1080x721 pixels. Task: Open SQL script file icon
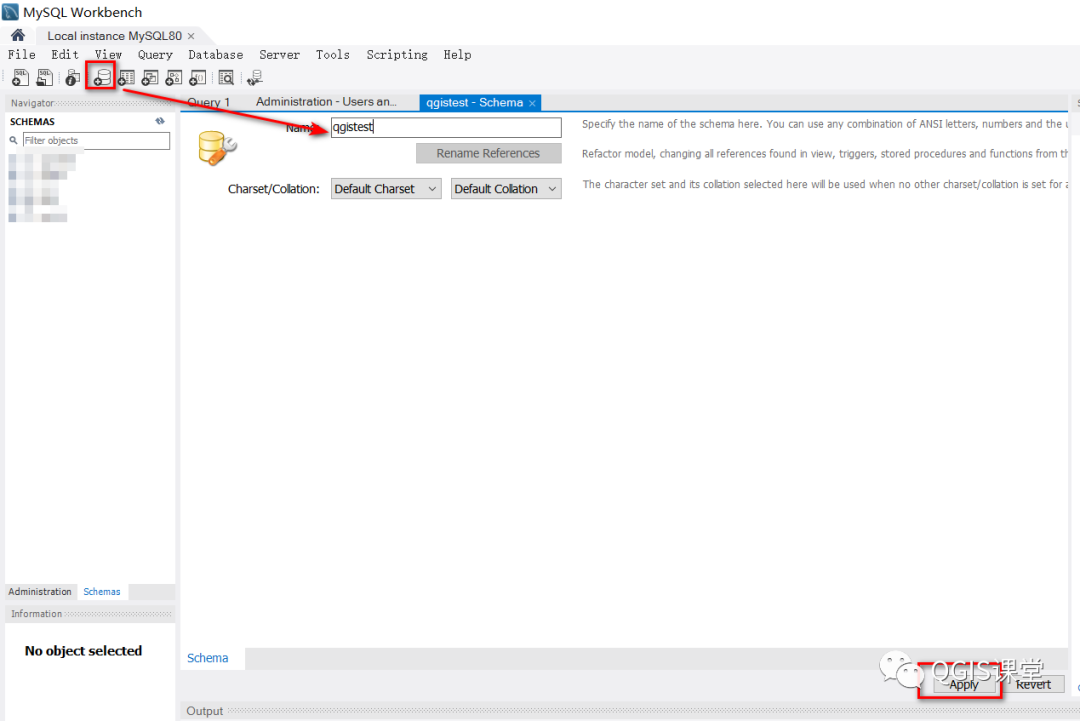[x=45, y=78]
